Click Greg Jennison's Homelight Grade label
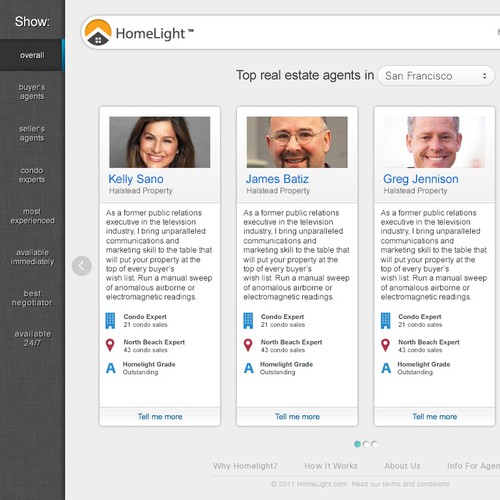 424,364
